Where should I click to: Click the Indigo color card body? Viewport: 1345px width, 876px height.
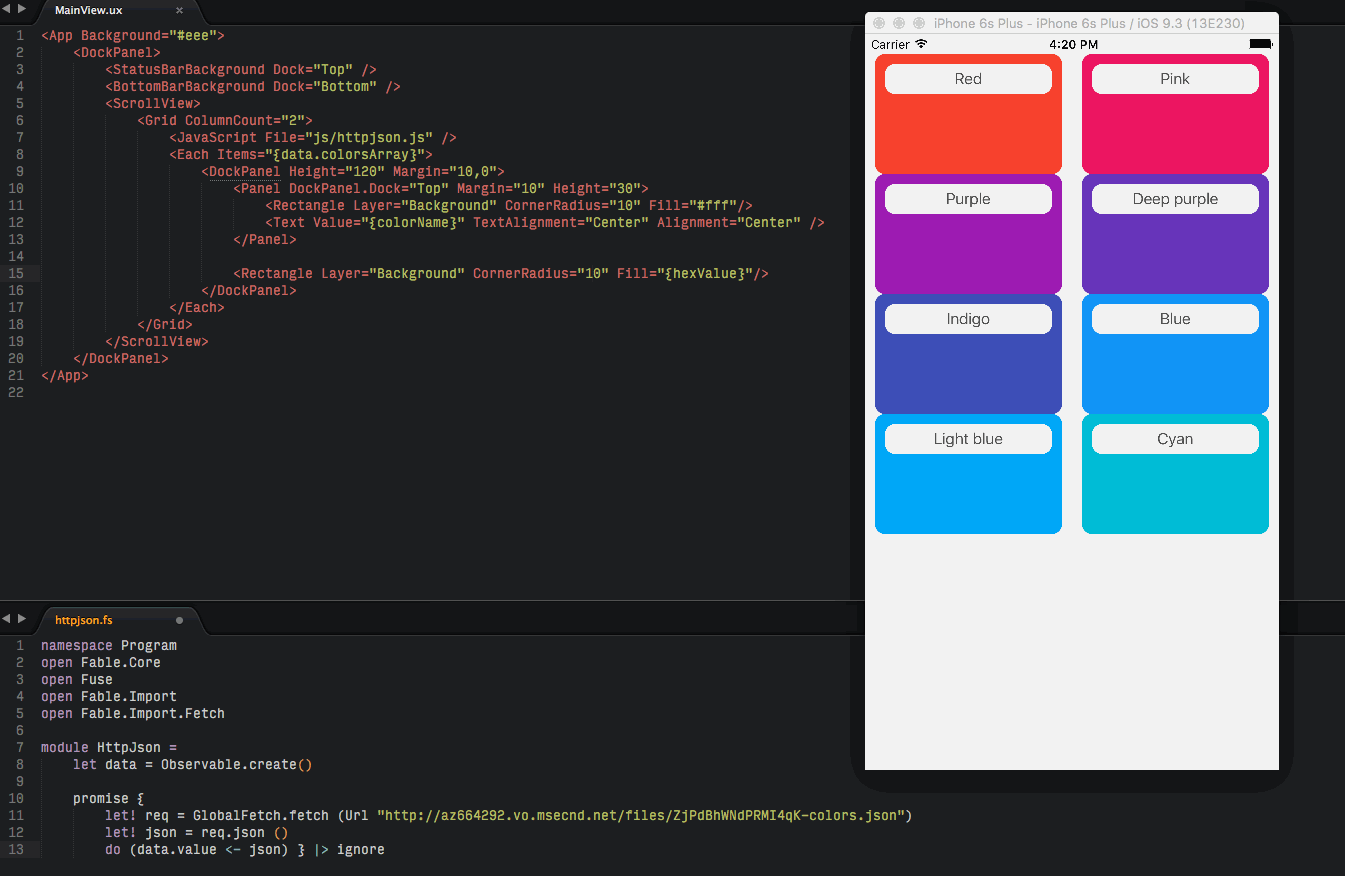point(968,373)
